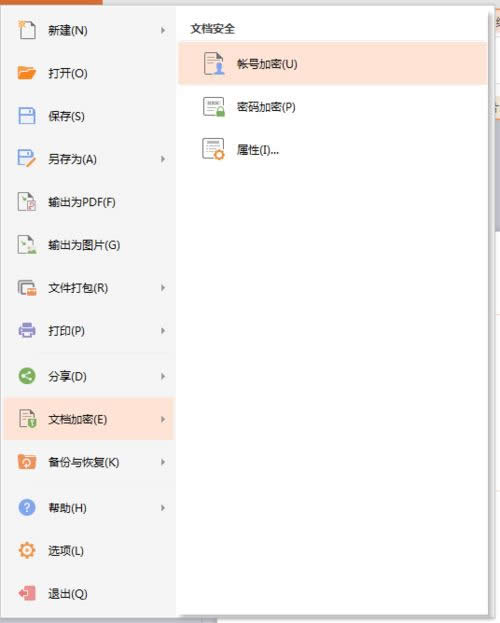The width and height of the screenshot is (500, 623).
Task: Click the 新建 new document icon
Action: (27, 30)
